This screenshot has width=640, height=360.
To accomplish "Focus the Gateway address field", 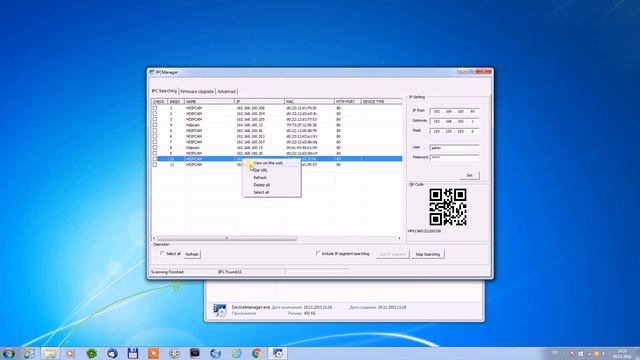I will 454,122.
